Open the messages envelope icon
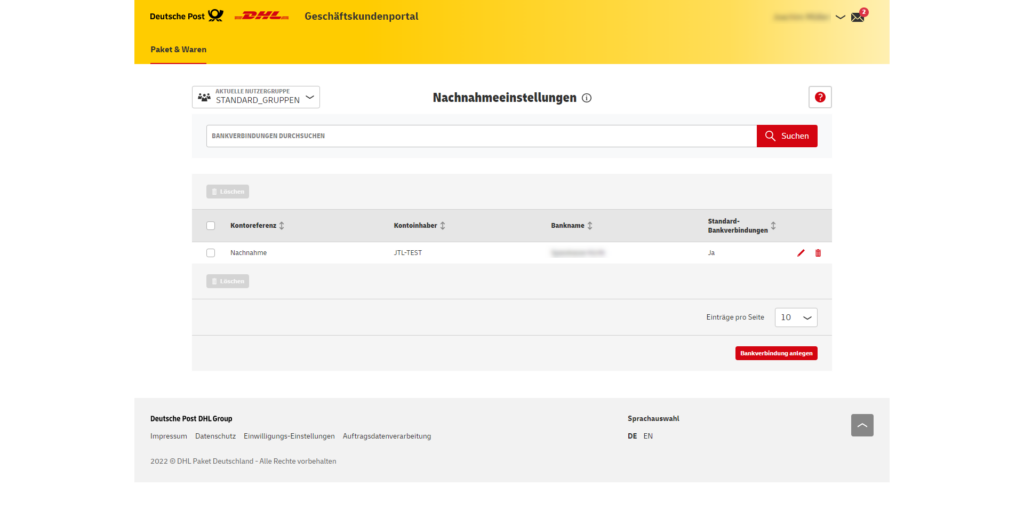Screen dimensions: 1024x517 [857, 18]
